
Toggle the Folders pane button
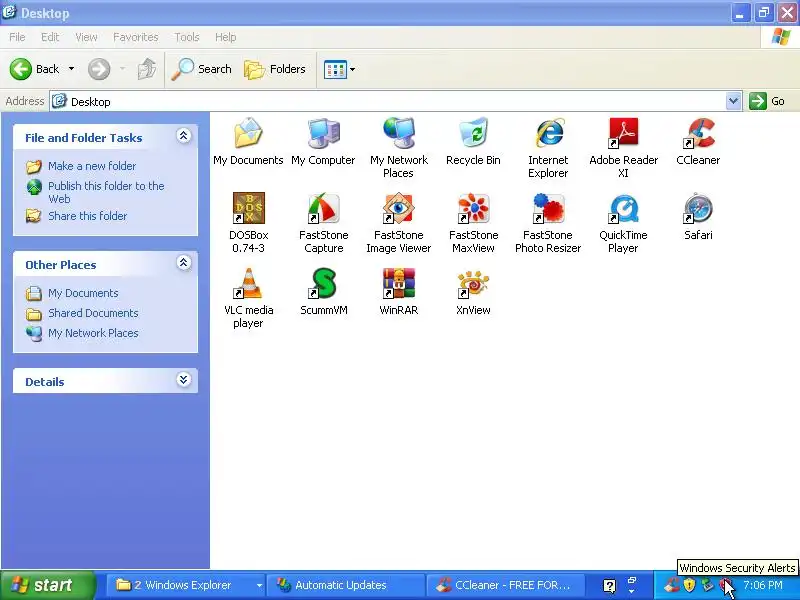[x=274, y=69]
